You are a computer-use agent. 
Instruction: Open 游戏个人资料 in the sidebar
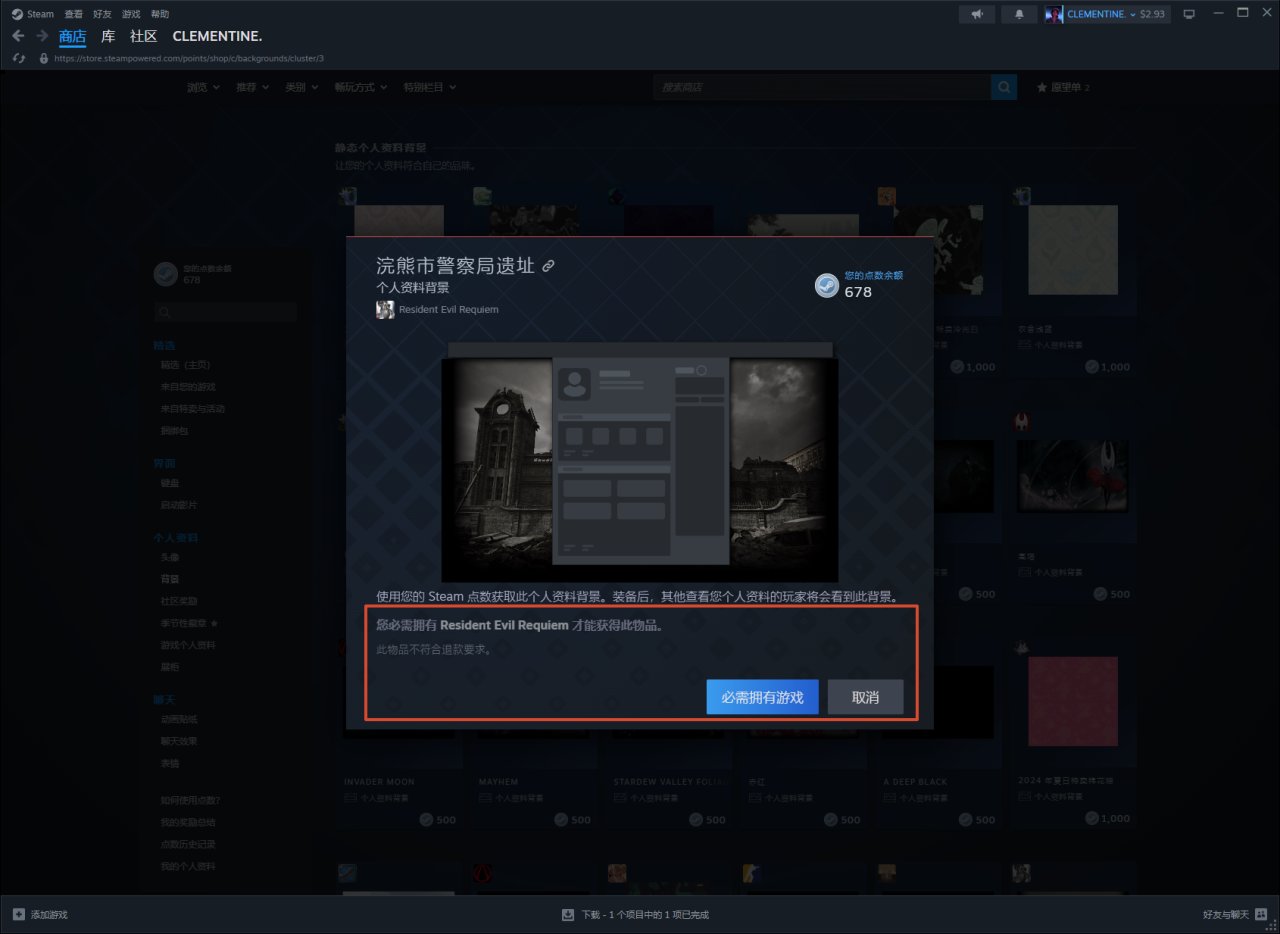coord(188,644)
